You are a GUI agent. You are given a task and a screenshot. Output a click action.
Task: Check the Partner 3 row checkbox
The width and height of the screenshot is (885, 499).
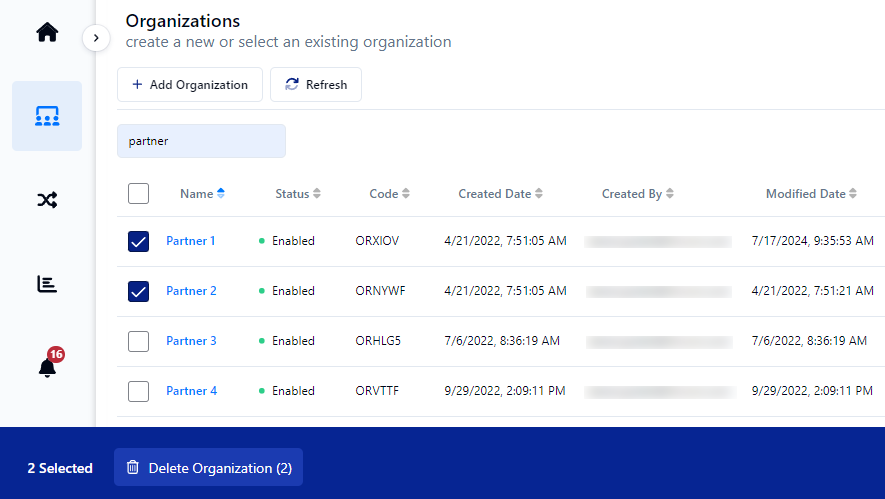[139, 341]
